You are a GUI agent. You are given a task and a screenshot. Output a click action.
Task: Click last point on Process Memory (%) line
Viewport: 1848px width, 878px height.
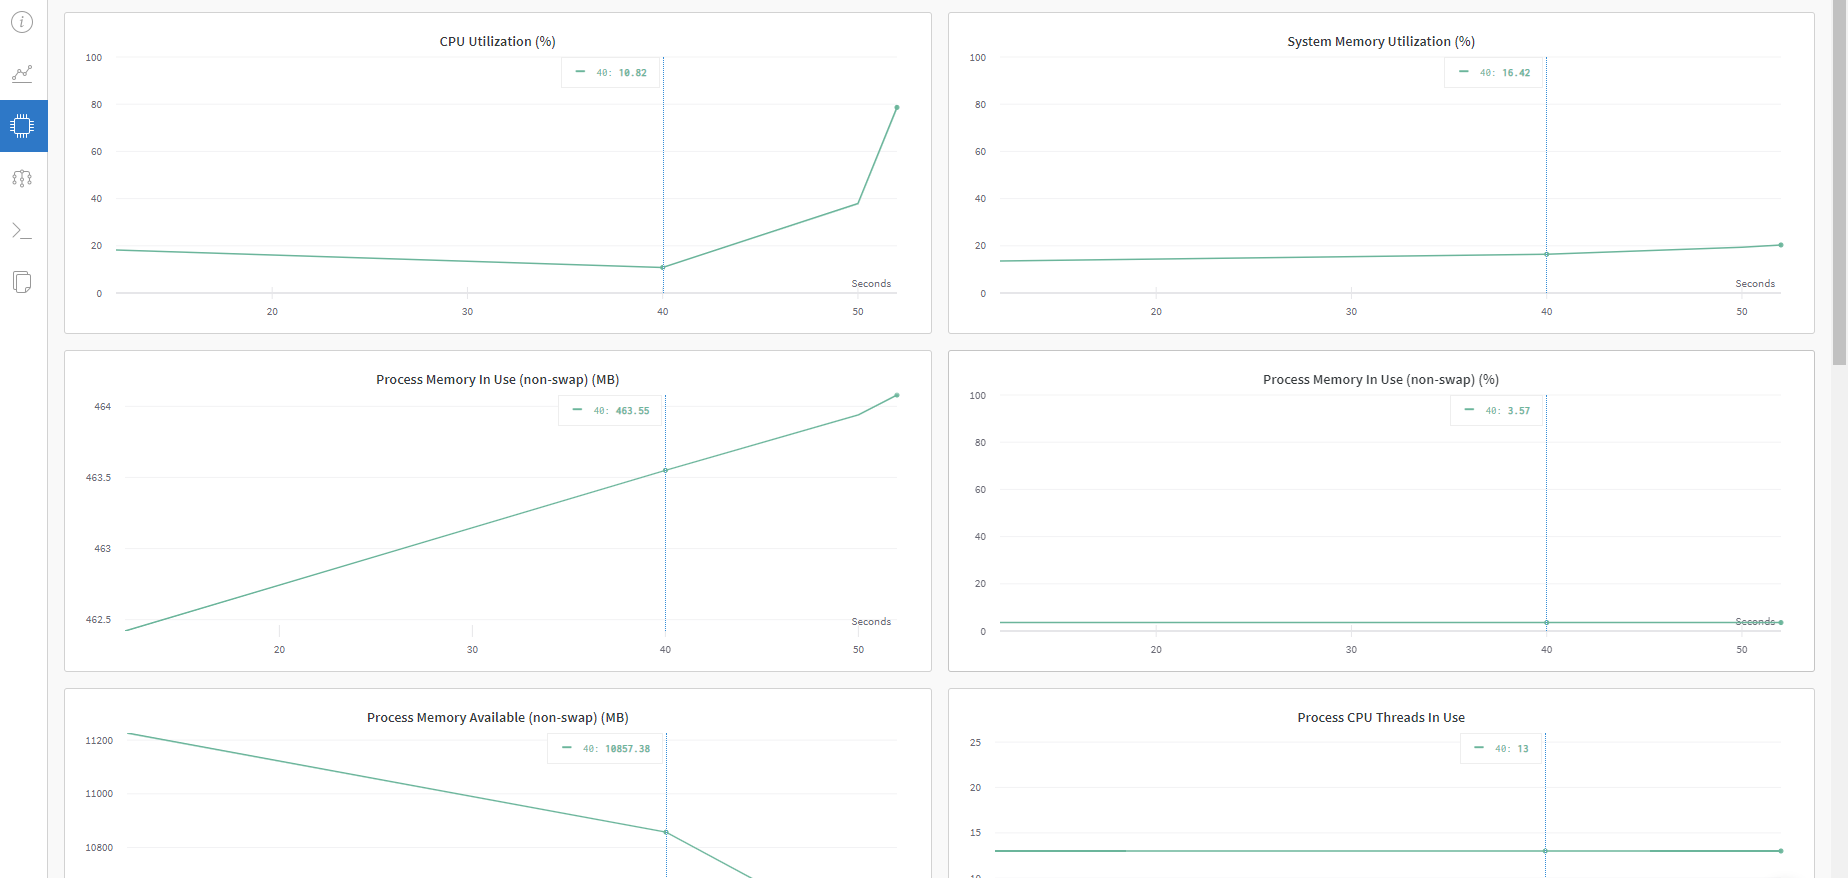click(x=1781, y=622)
